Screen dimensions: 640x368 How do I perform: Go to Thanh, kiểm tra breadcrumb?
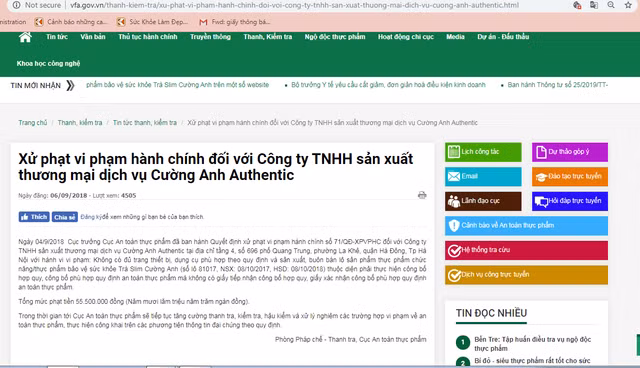(80, 122)
